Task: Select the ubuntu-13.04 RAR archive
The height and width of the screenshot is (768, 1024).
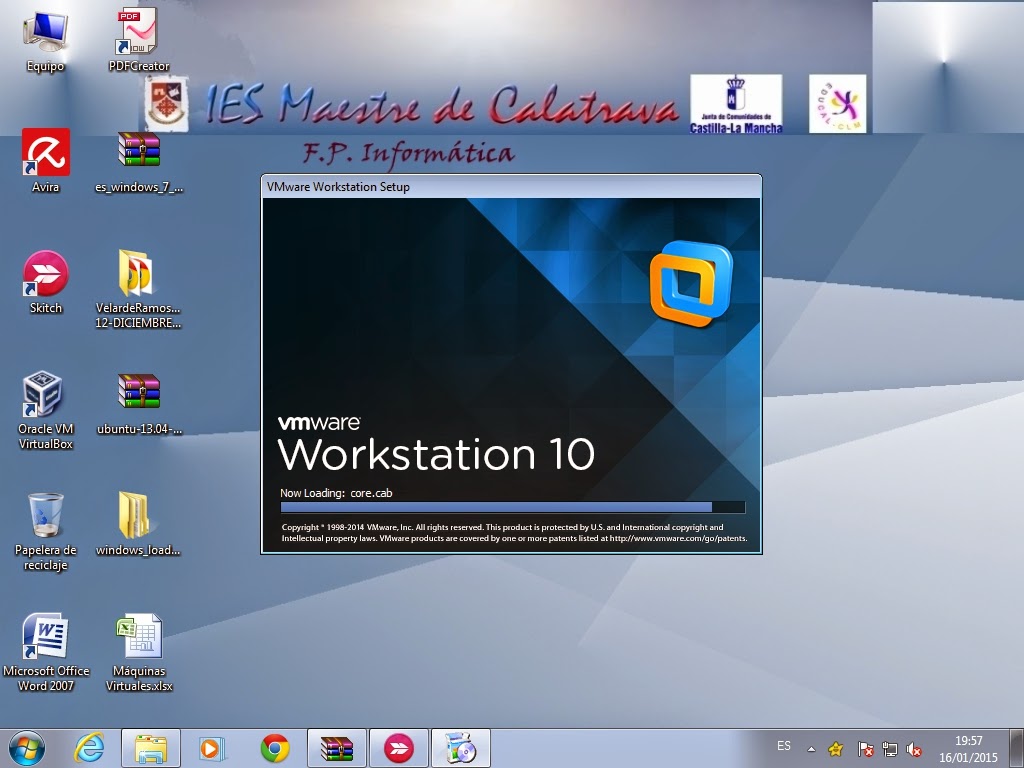Action: 139,404
